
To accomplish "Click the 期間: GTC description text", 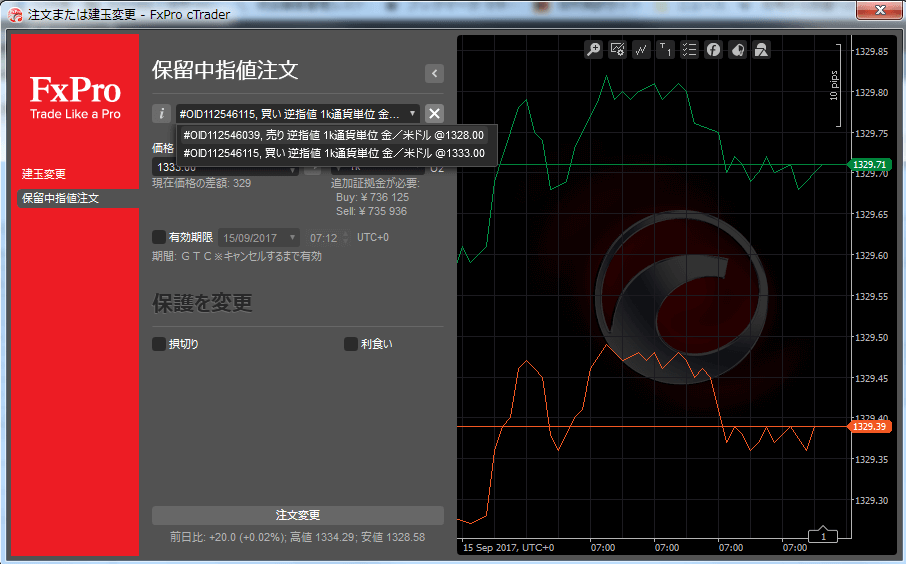I will click(237, 256).
